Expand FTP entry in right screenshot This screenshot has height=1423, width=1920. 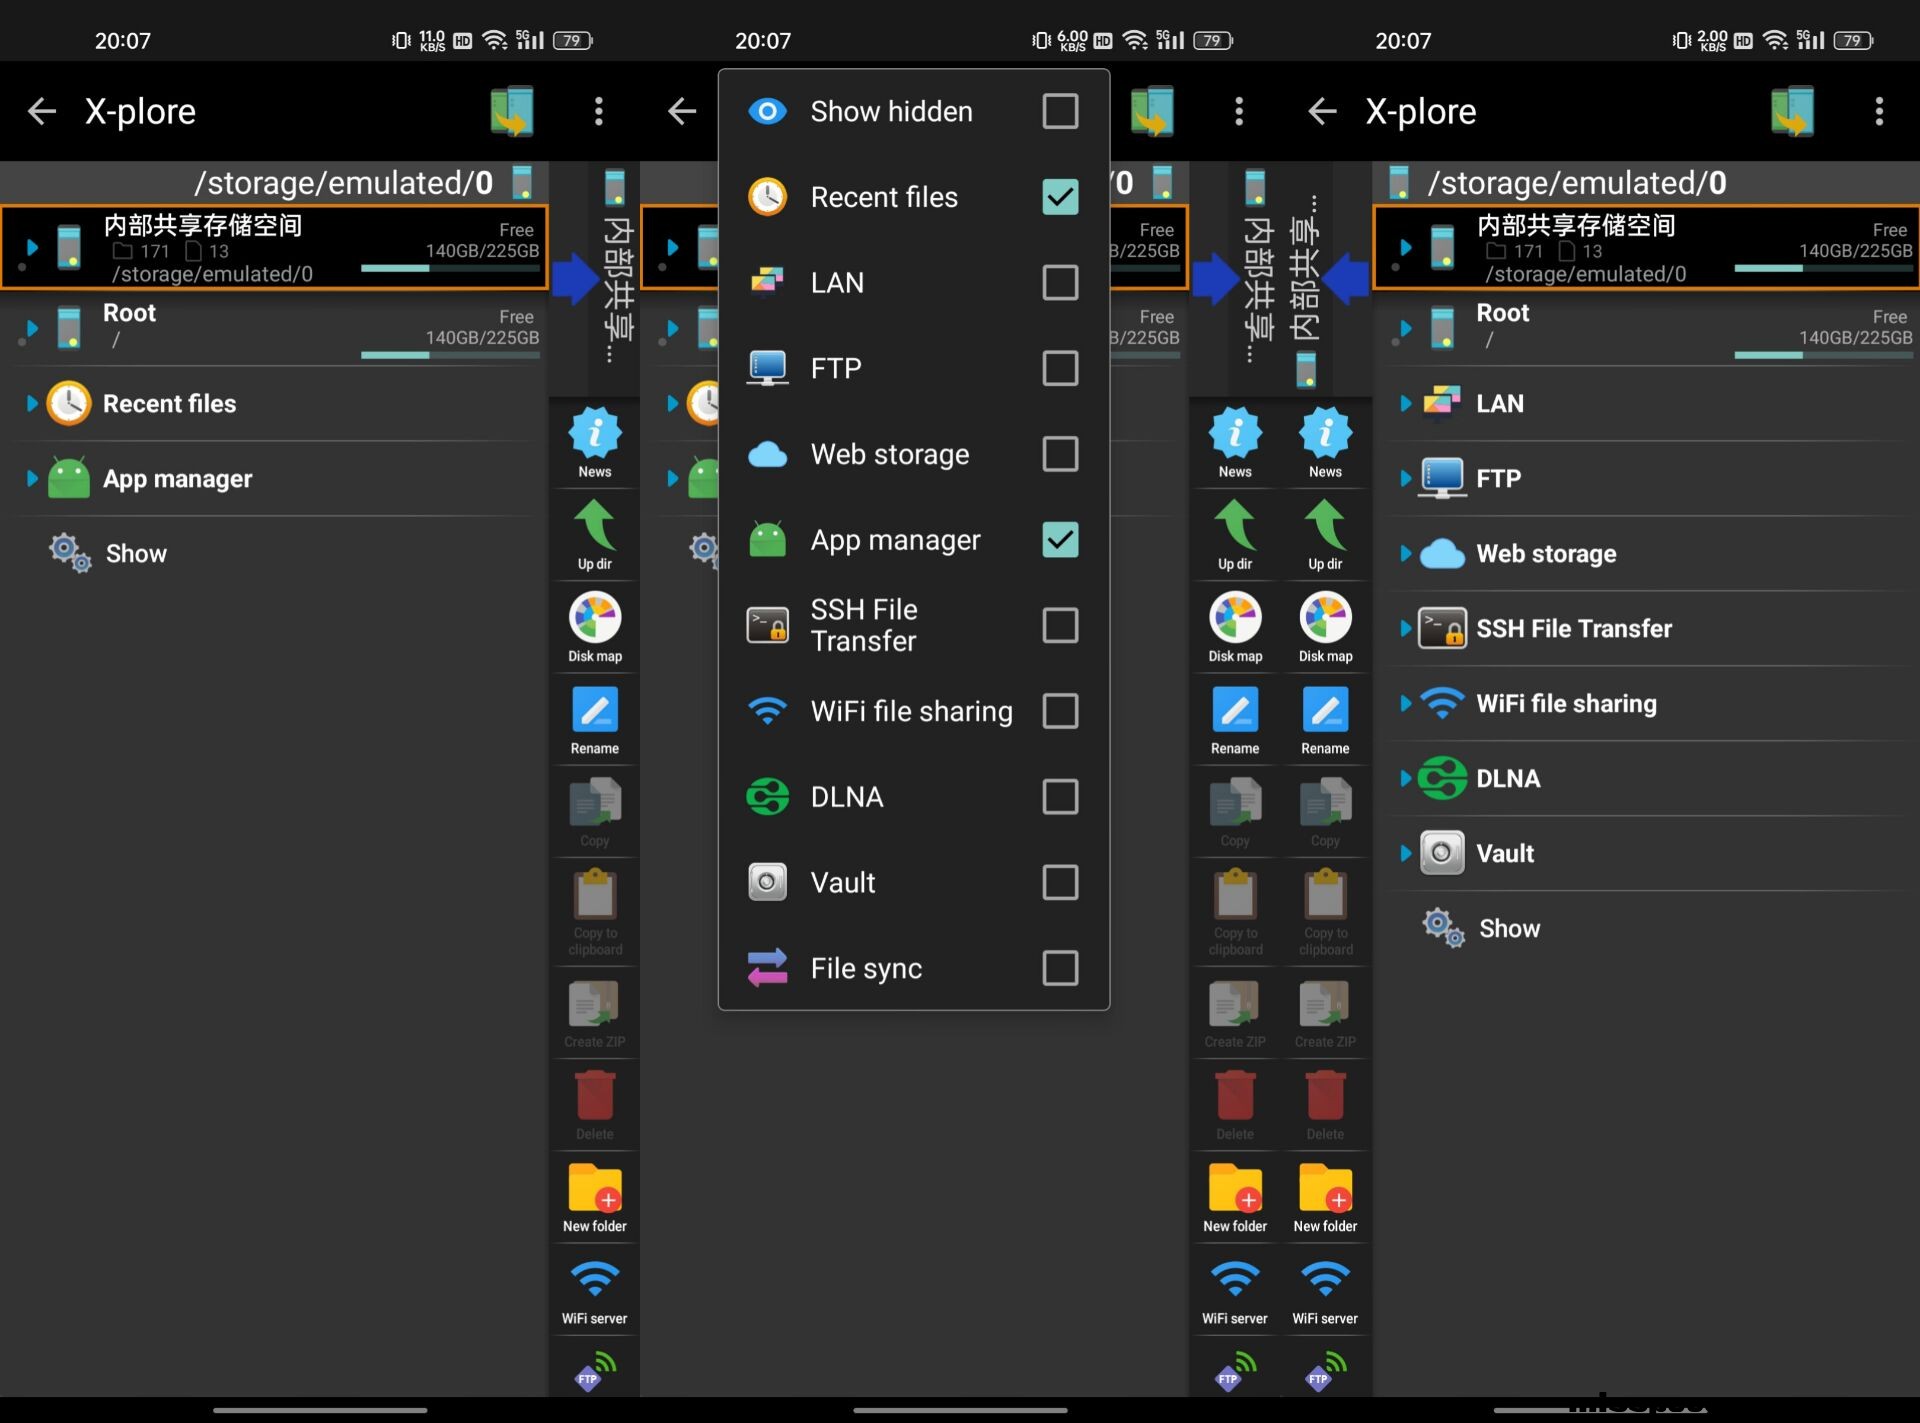pos(1405,479)
